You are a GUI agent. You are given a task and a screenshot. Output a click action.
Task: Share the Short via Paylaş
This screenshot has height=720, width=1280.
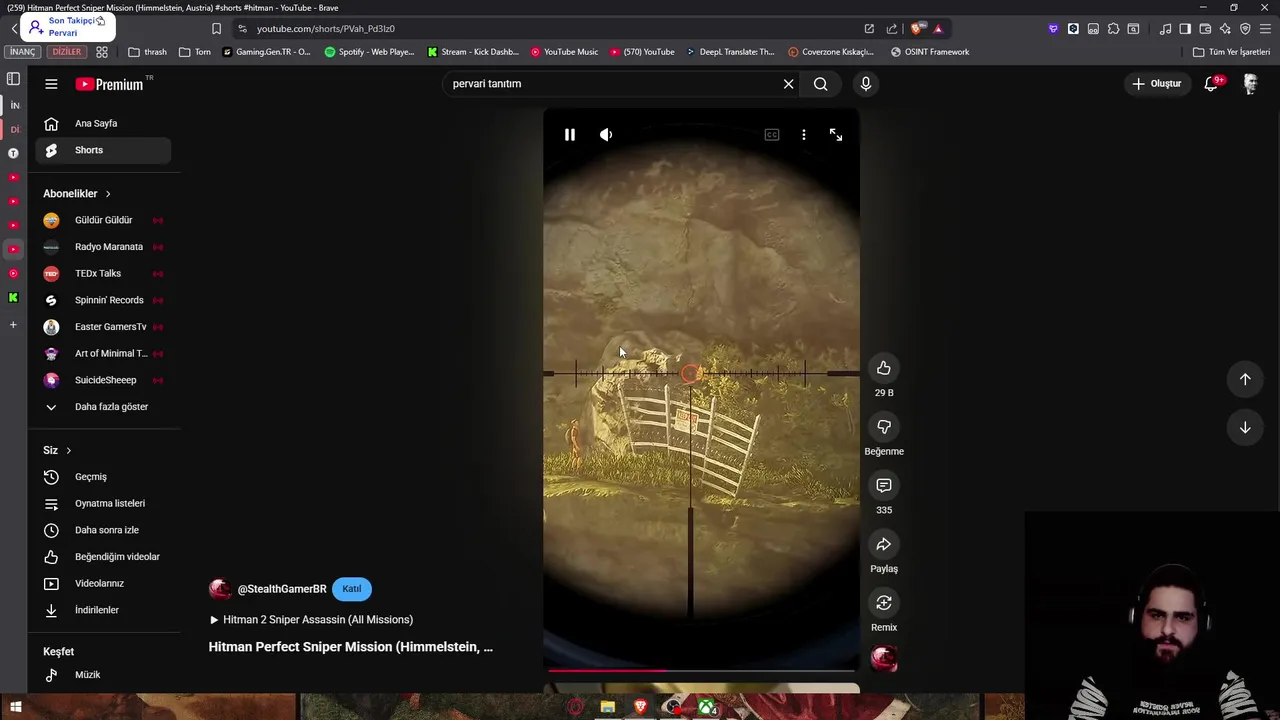coord(884,544)
